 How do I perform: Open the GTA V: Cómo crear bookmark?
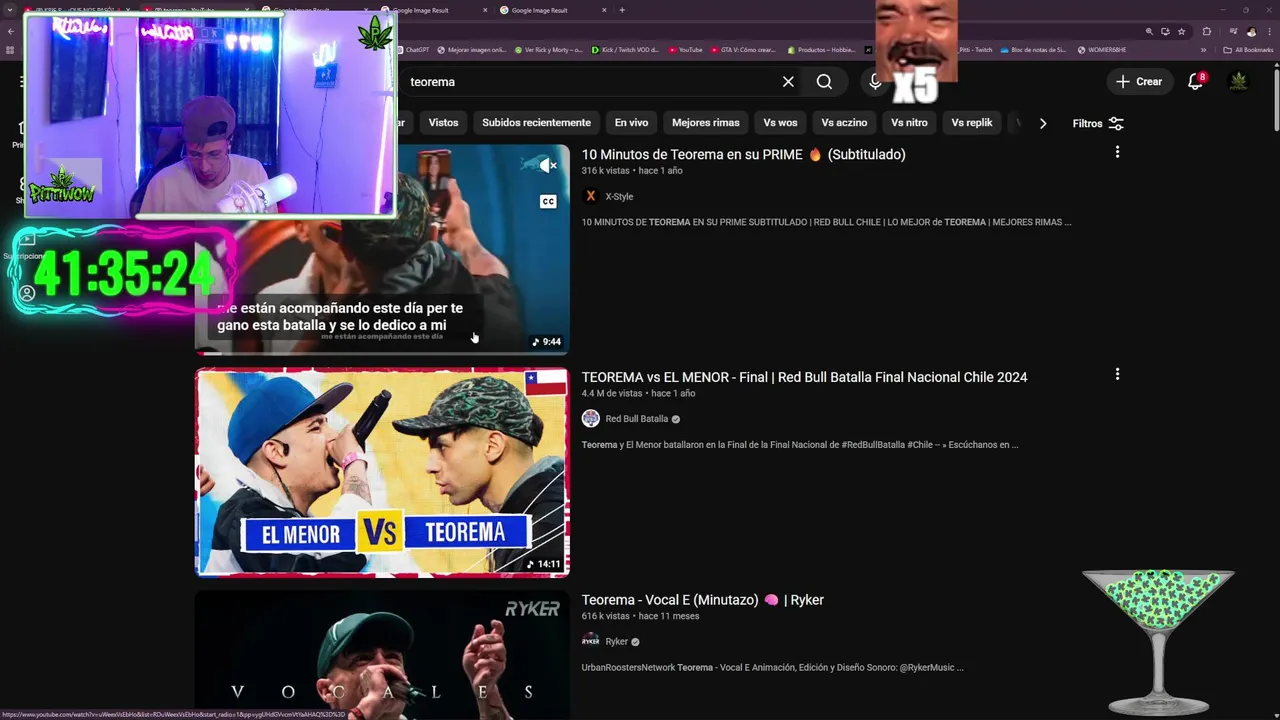click(x=742, y=50)
